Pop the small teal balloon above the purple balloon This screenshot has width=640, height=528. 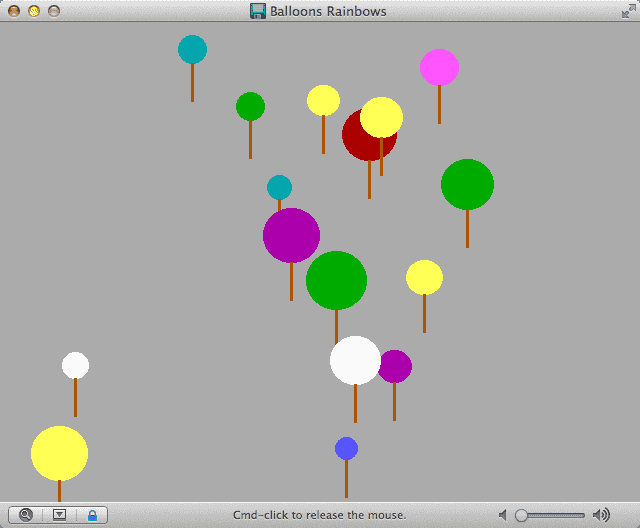[x=280, y=187]
